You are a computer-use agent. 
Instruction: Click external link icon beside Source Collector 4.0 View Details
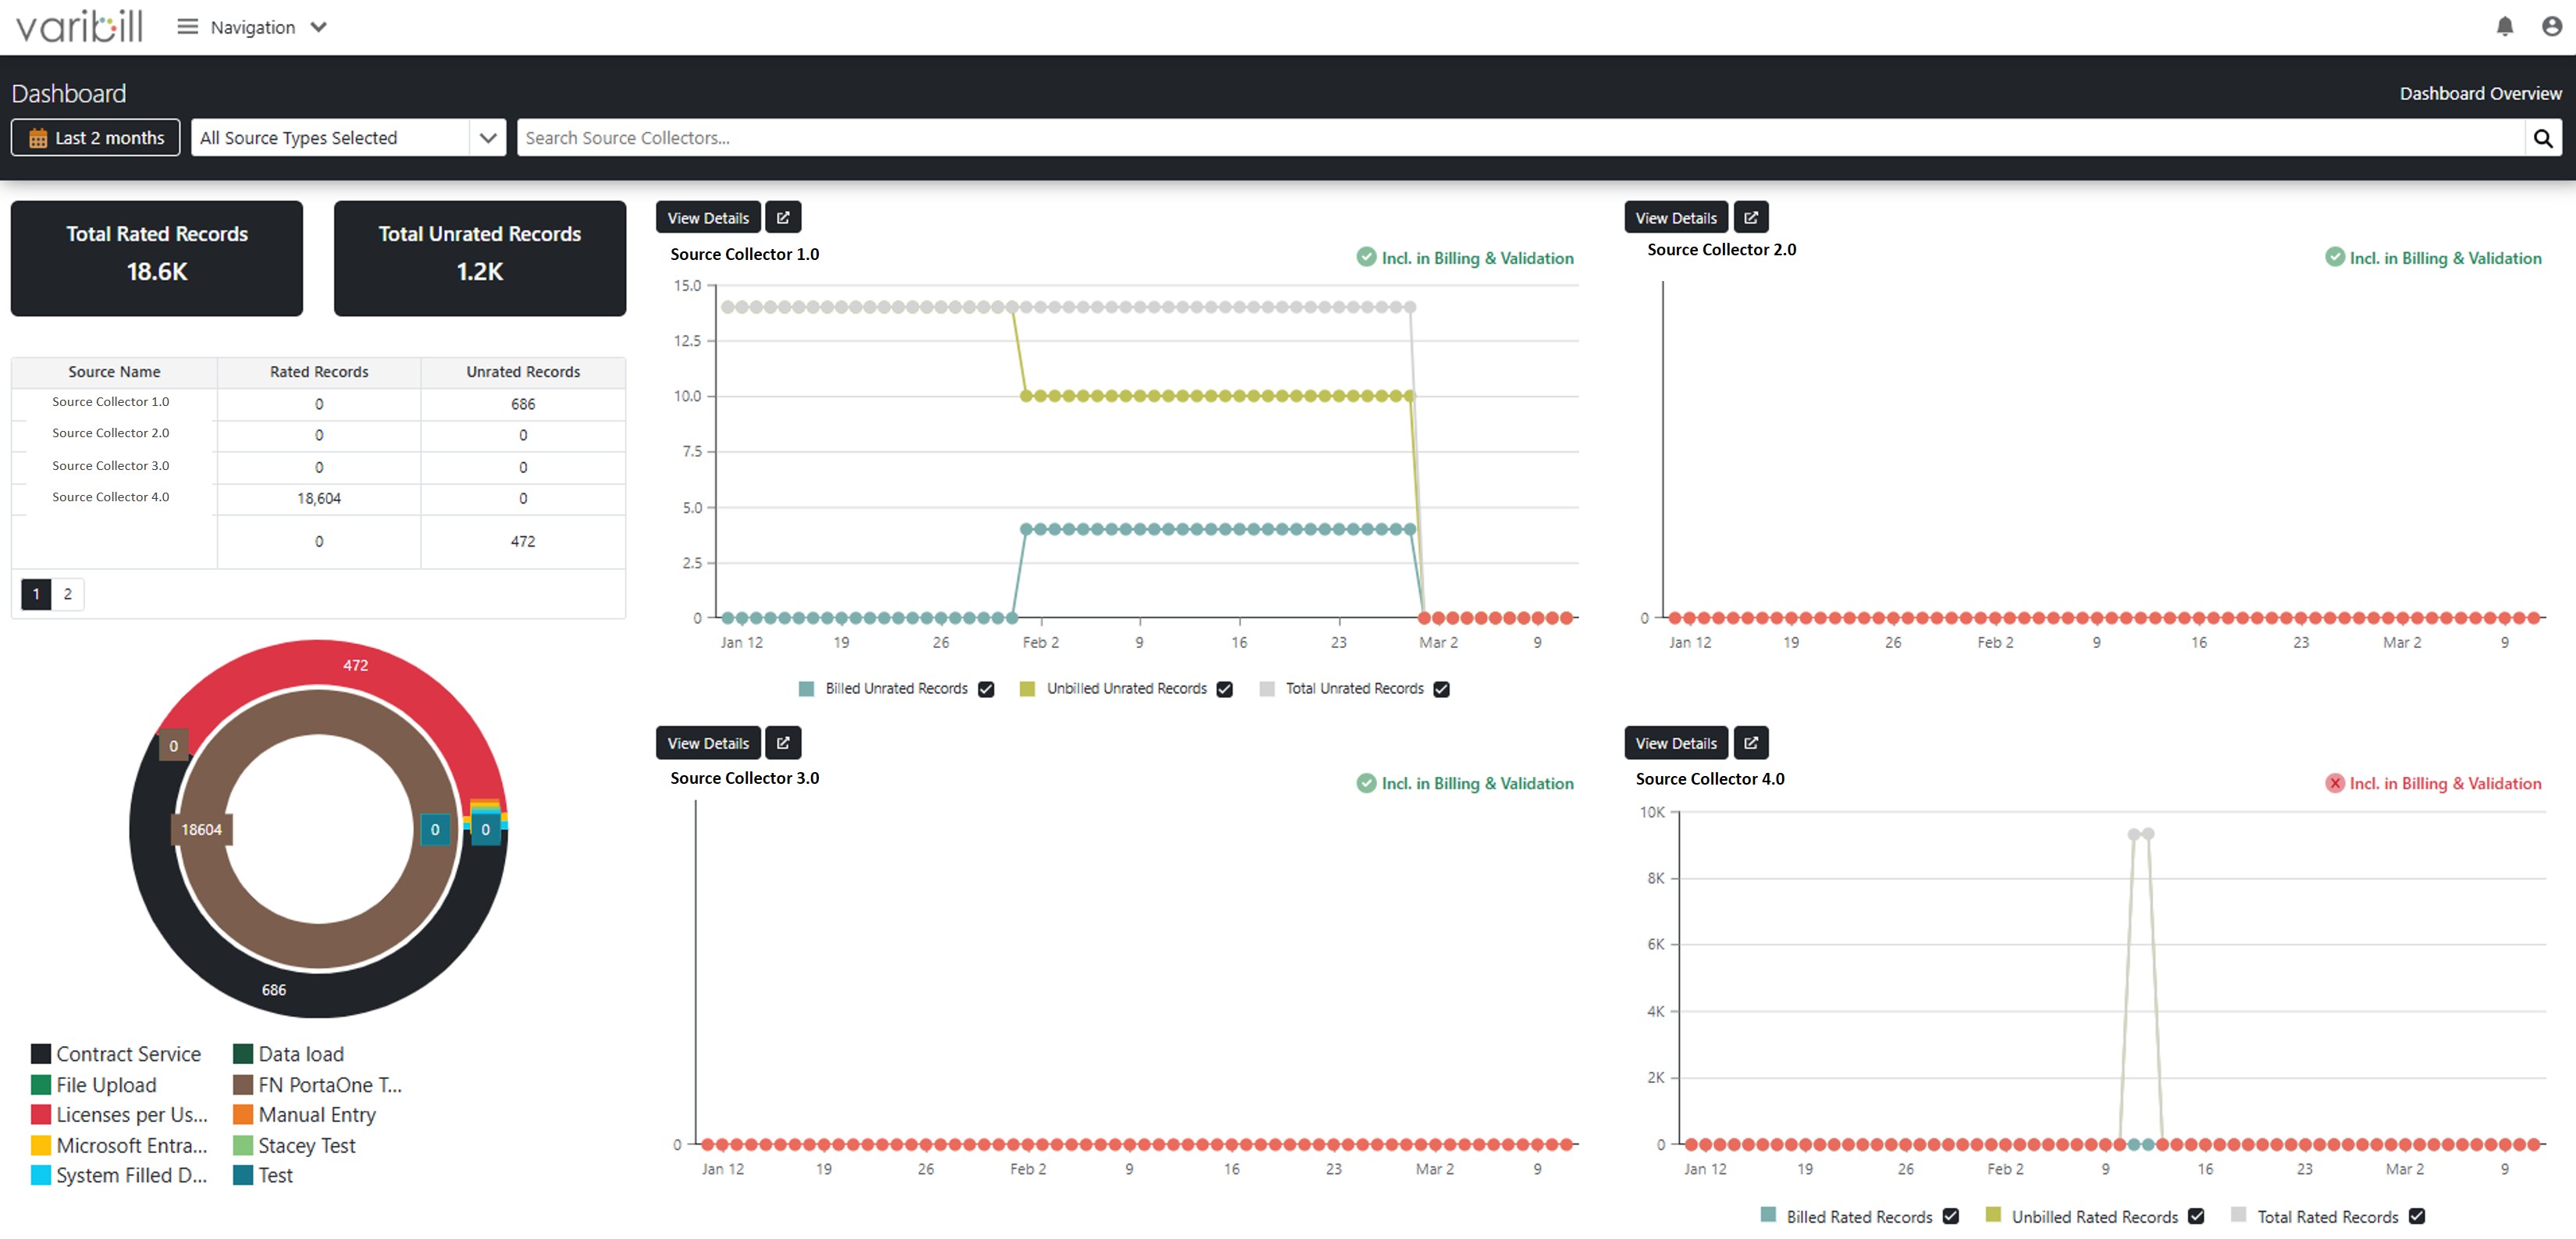click(x=1751, y=742)
